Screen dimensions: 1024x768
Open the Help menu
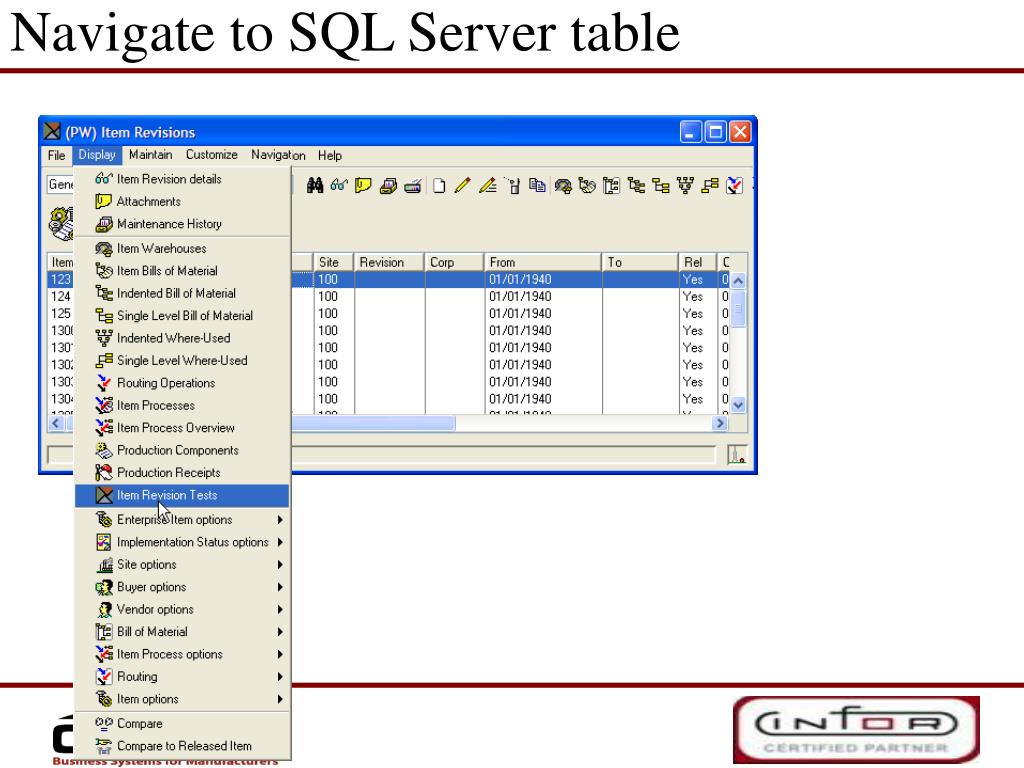coord(330,155)
